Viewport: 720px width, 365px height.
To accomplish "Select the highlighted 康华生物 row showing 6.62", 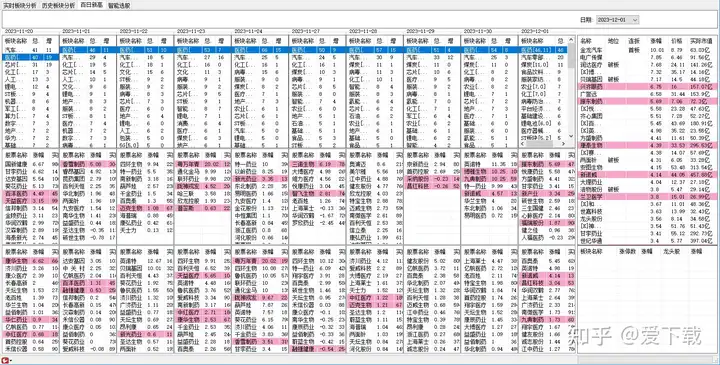I will [31, 260].
